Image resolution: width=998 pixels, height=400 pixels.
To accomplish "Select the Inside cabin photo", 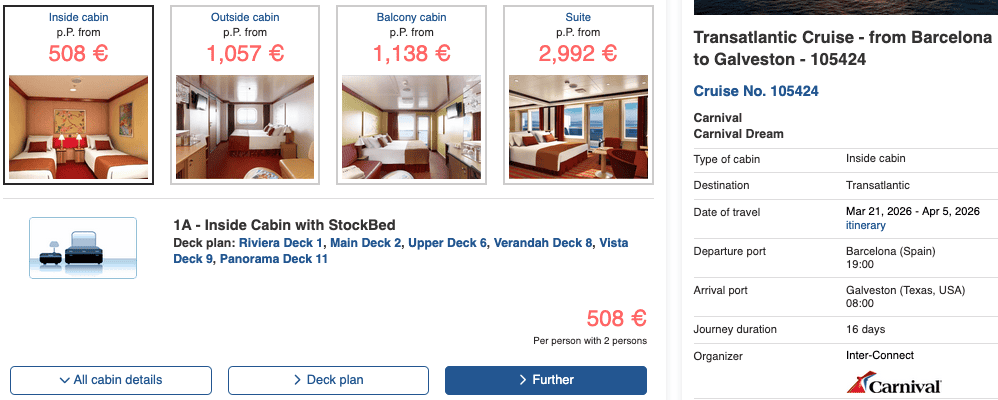I will [x=80, y=128].
